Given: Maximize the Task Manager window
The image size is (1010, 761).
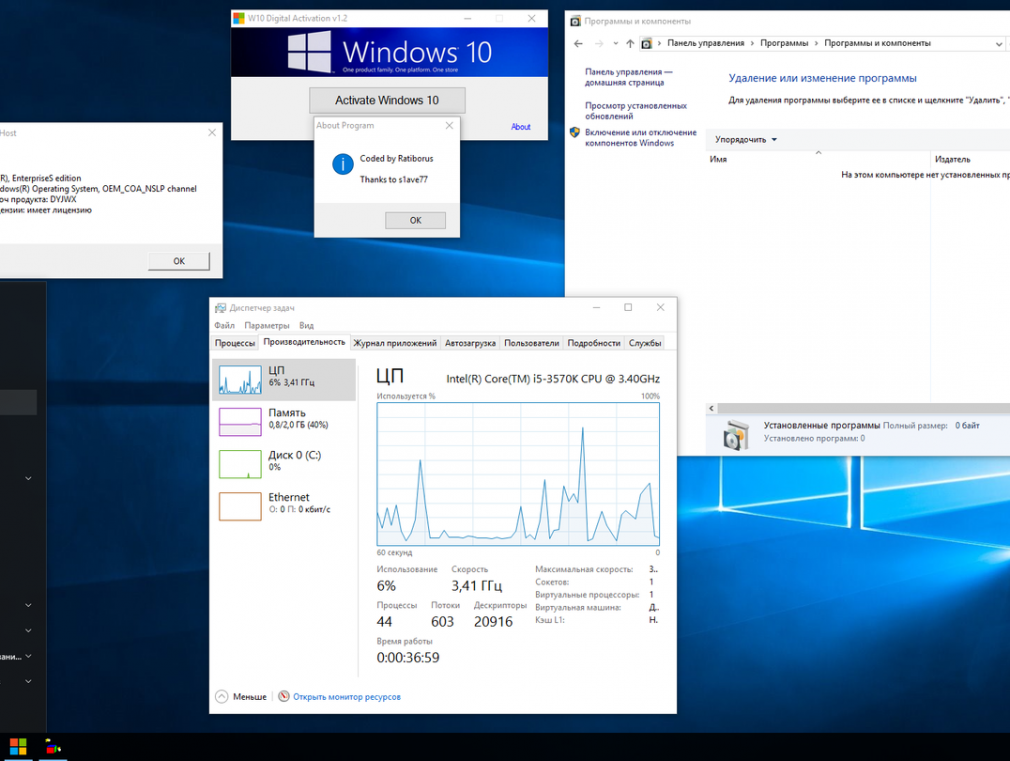Looking at the screenshot, I should (x=628, y=307).
